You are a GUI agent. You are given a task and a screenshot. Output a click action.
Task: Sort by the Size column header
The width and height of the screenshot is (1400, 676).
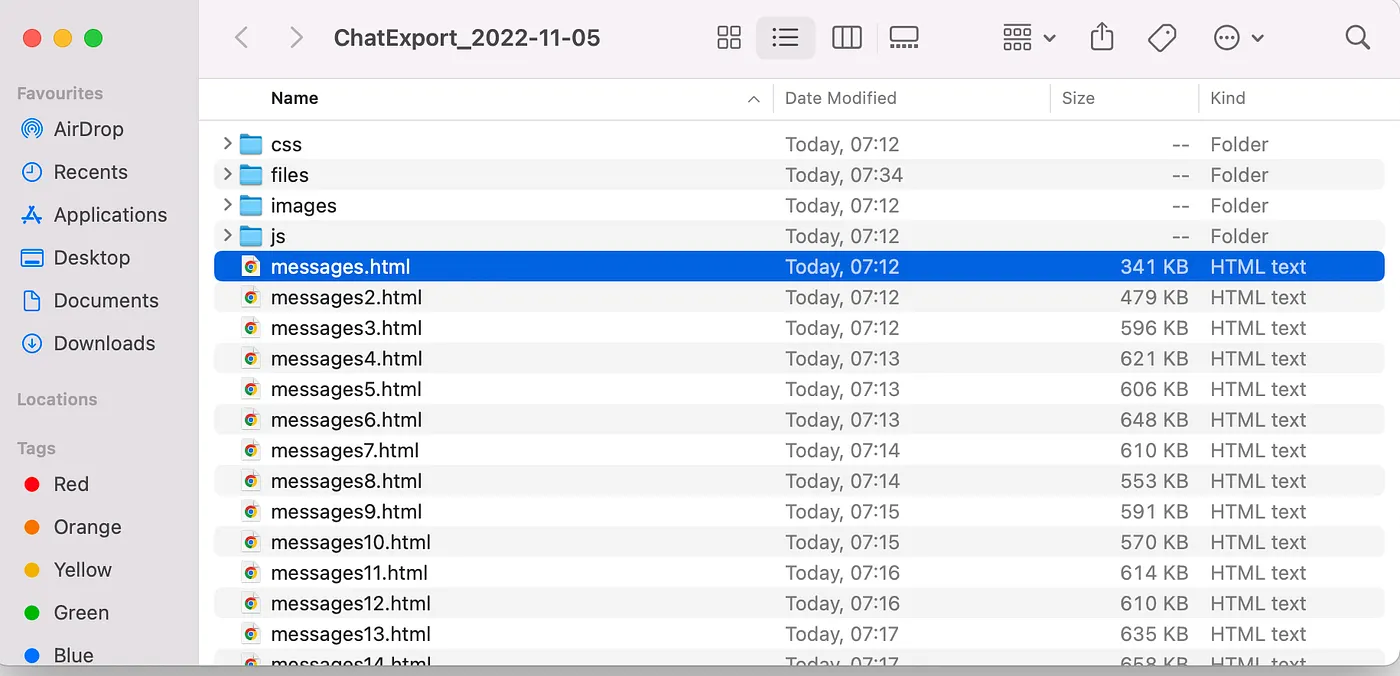pos(1078,98)
